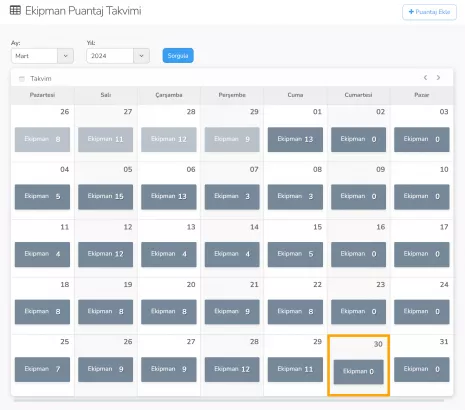This screenshot has height=410, width=465.
Task: Open Ekipman 13 entry on day 06
Action: tap(169, 197)
